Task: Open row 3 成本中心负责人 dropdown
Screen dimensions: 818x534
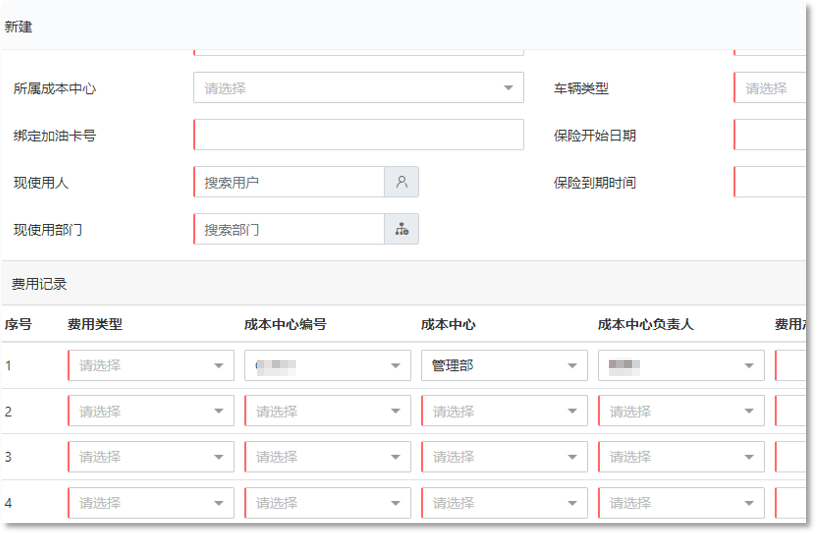Action: tap(681, 457)
